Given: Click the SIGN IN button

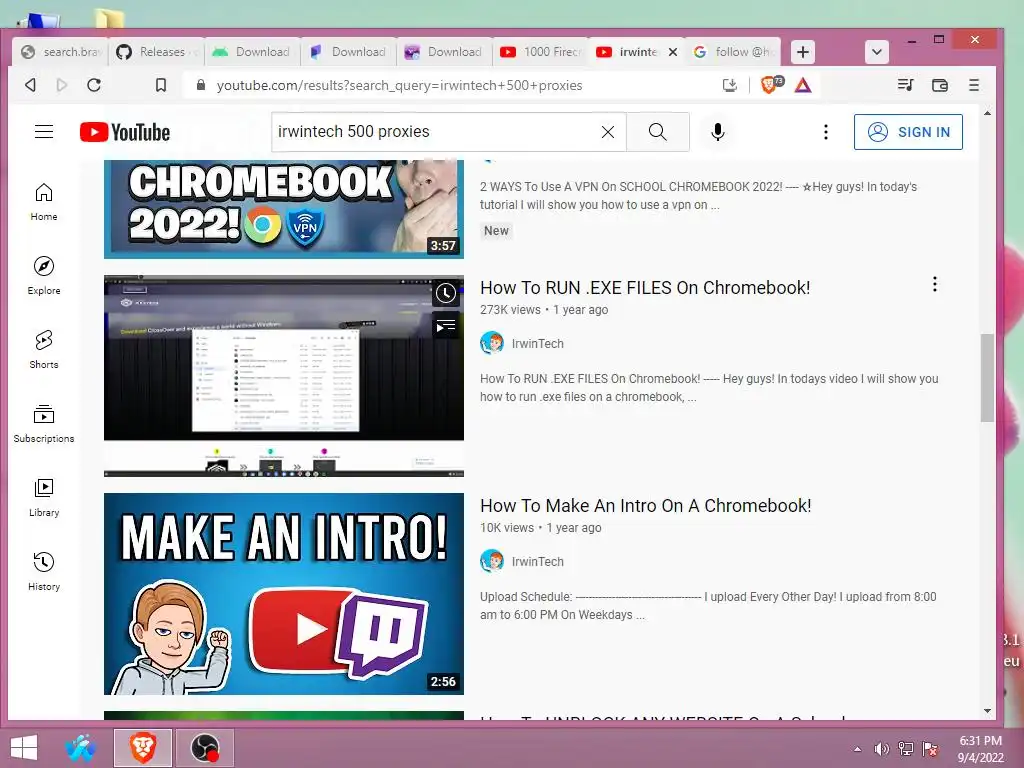Looking at the screenshot, I should [908, 132].
